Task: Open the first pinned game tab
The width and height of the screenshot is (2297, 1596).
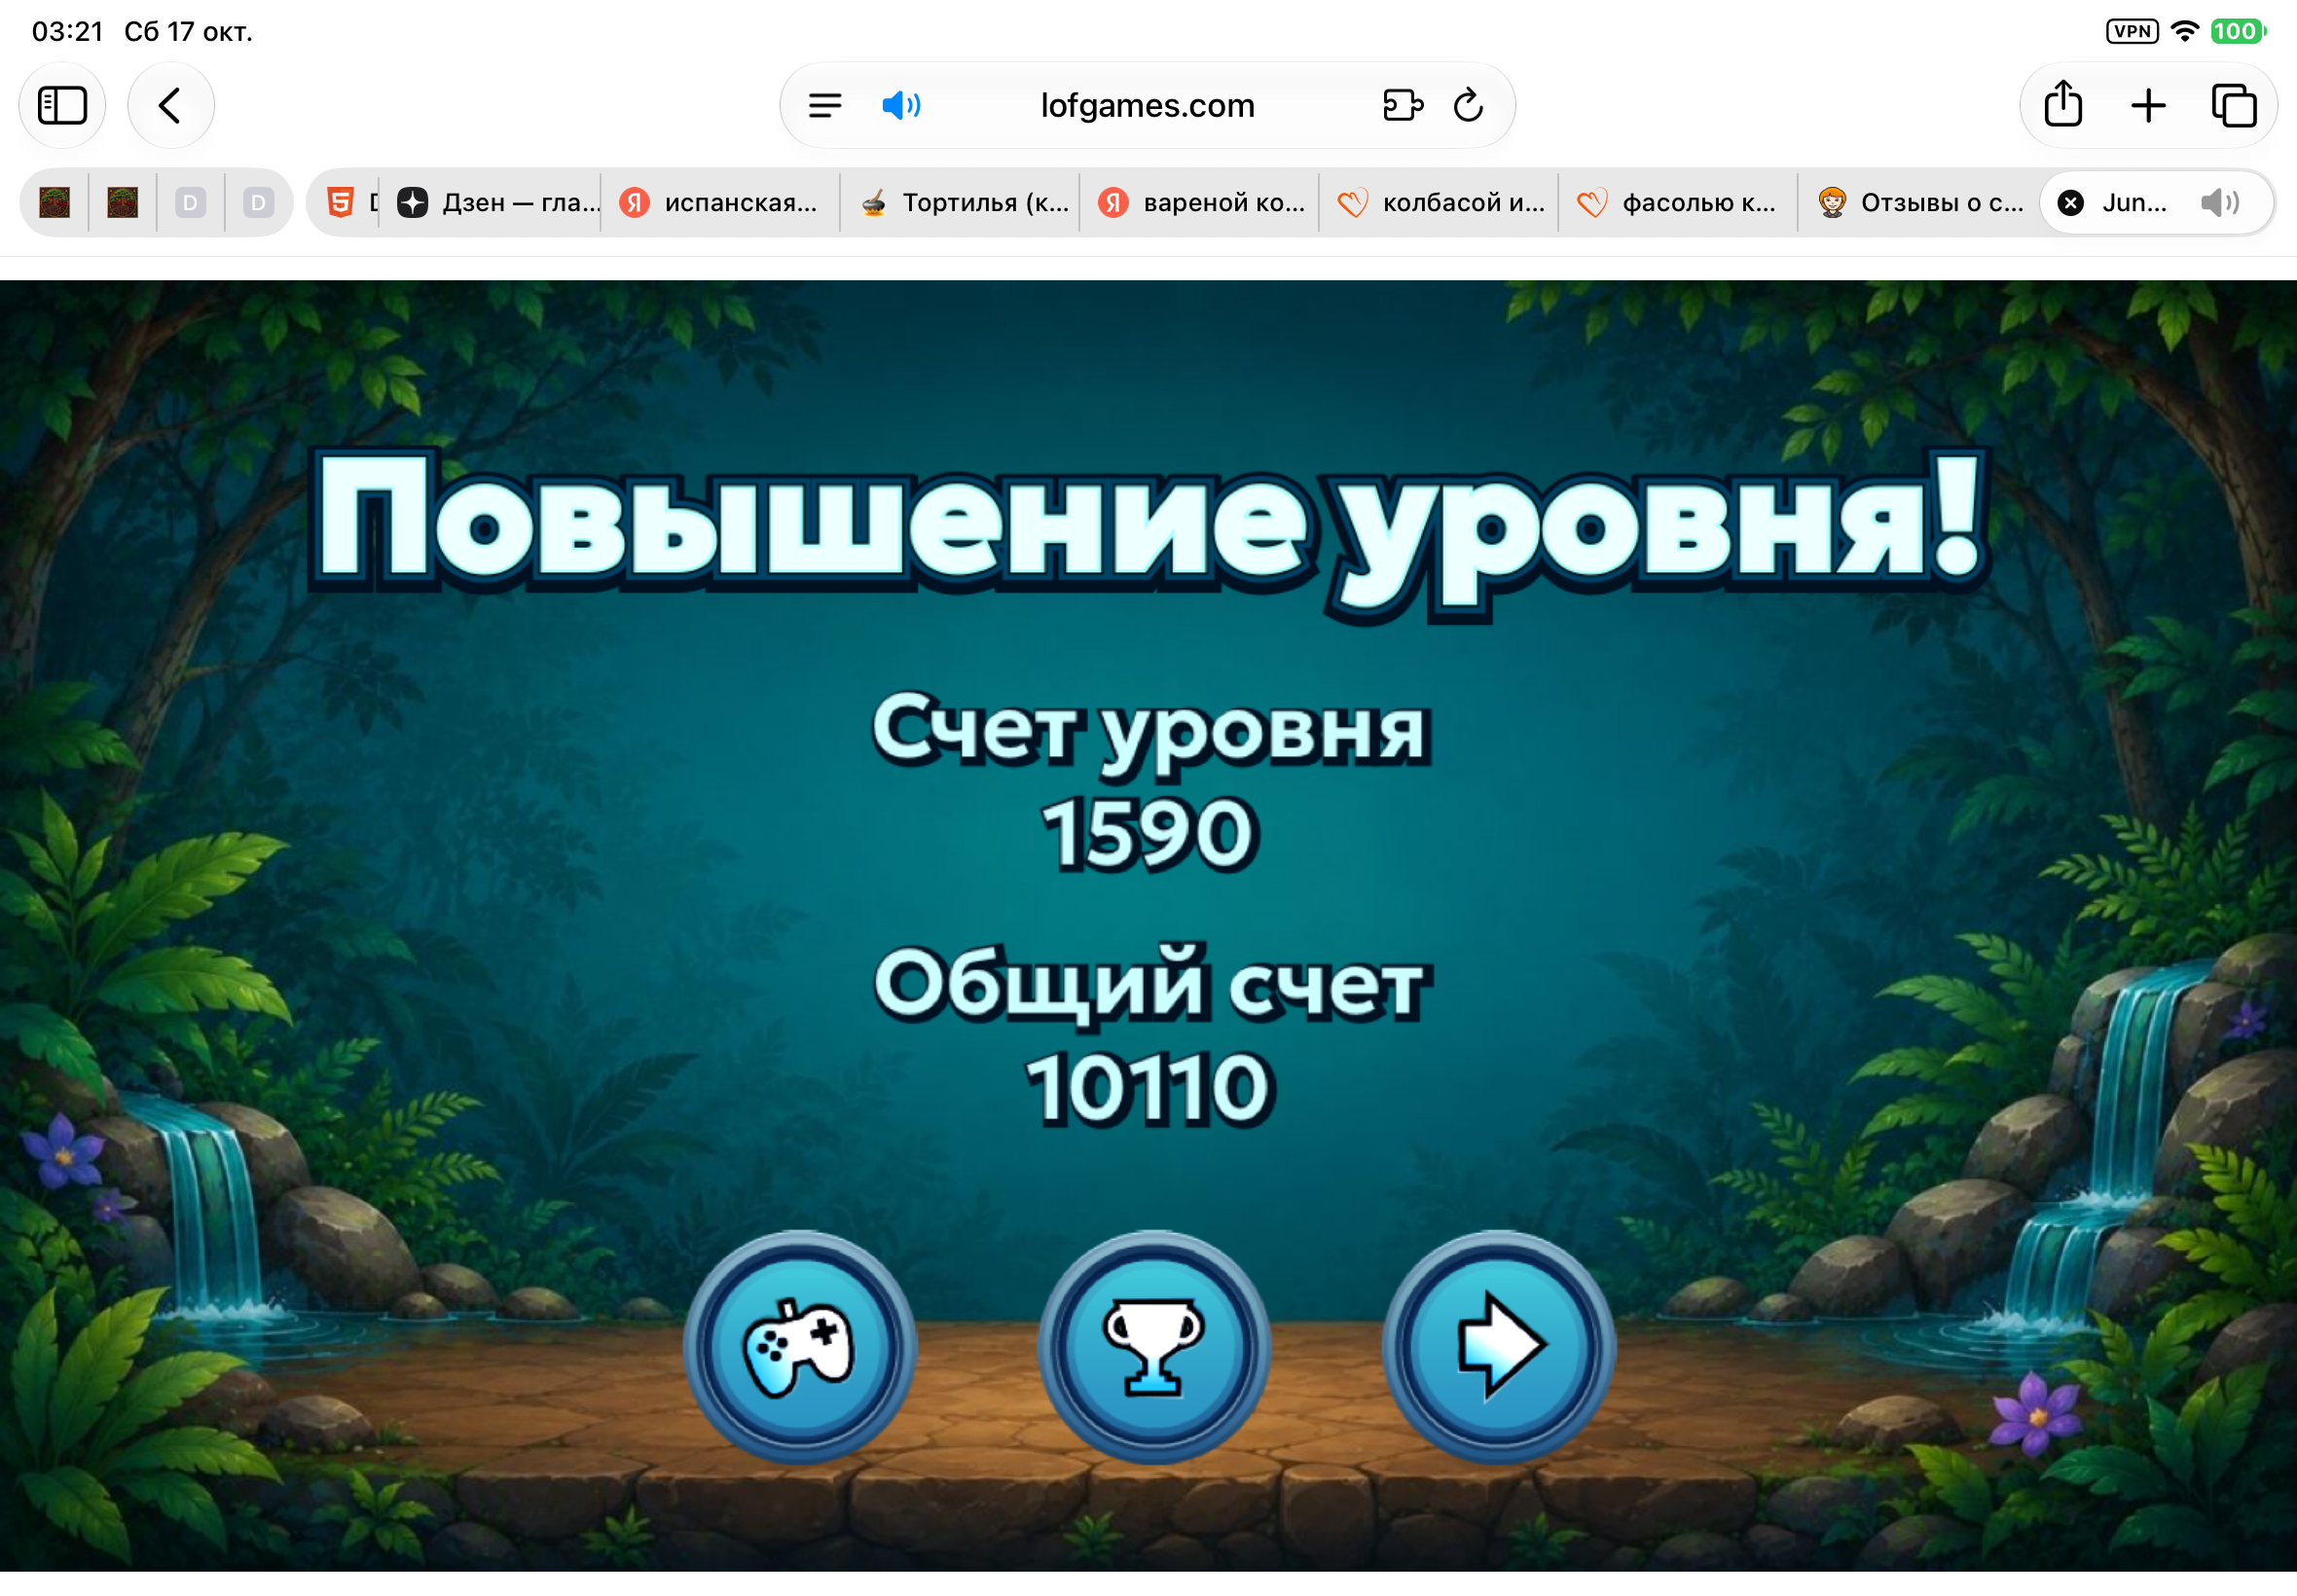Action: 55,203
